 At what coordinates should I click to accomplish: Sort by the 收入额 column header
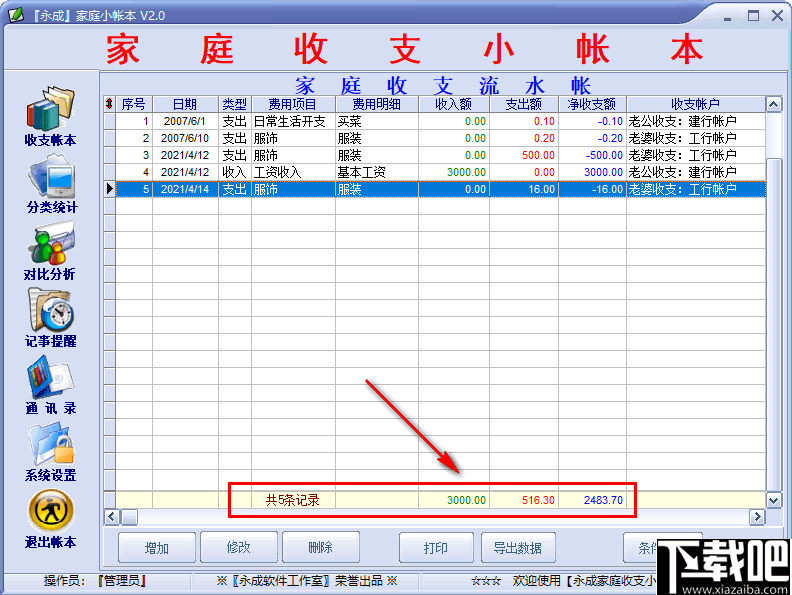tap(454, 104)
